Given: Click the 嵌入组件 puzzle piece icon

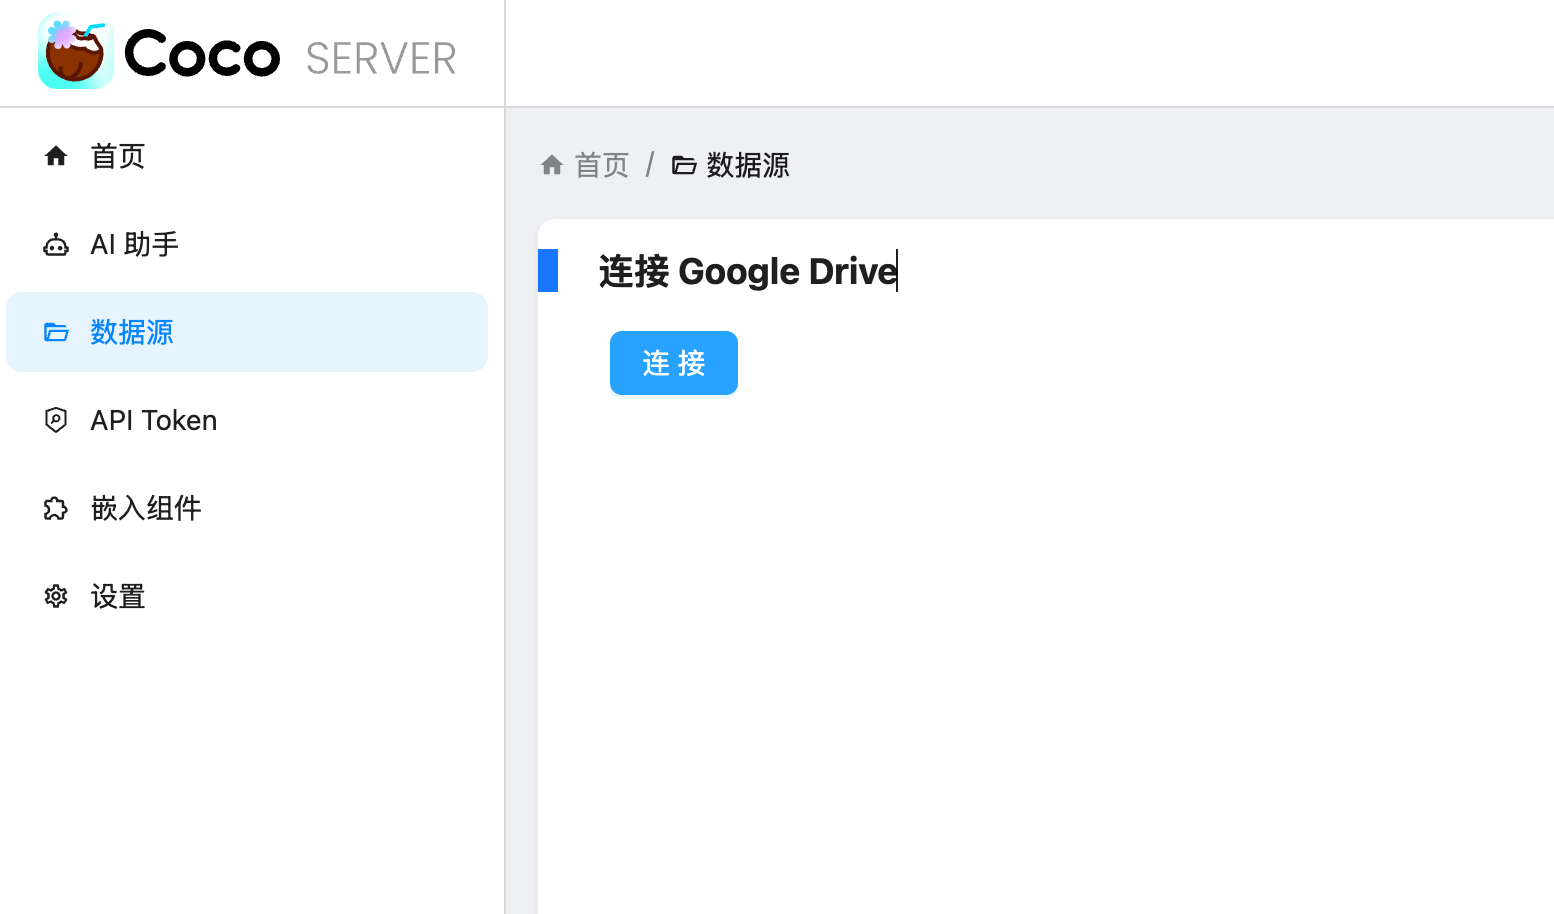Looking at the screenshot, I should coord(56,508).
